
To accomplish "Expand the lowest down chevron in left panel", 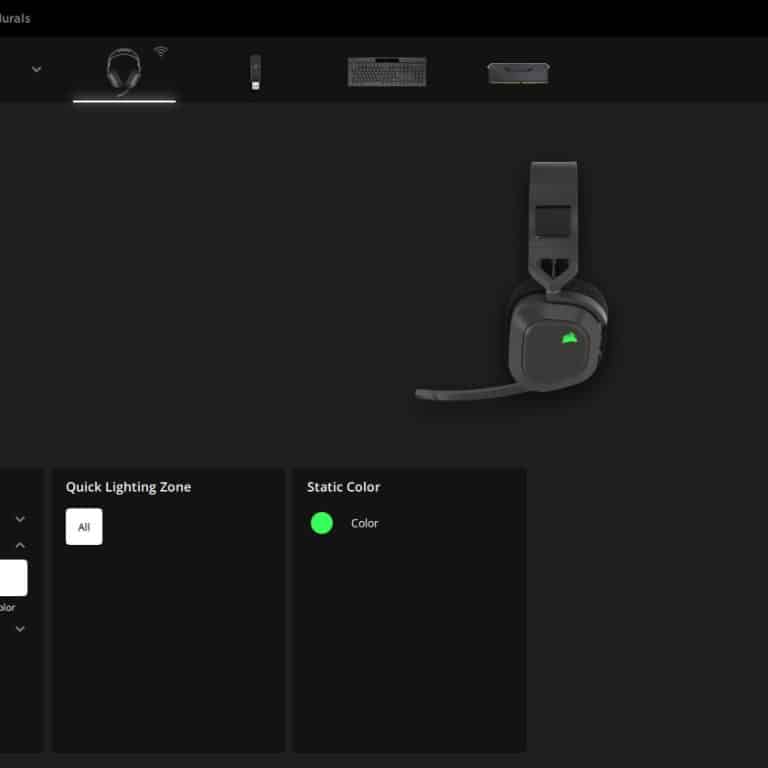I will pos(20,629).
